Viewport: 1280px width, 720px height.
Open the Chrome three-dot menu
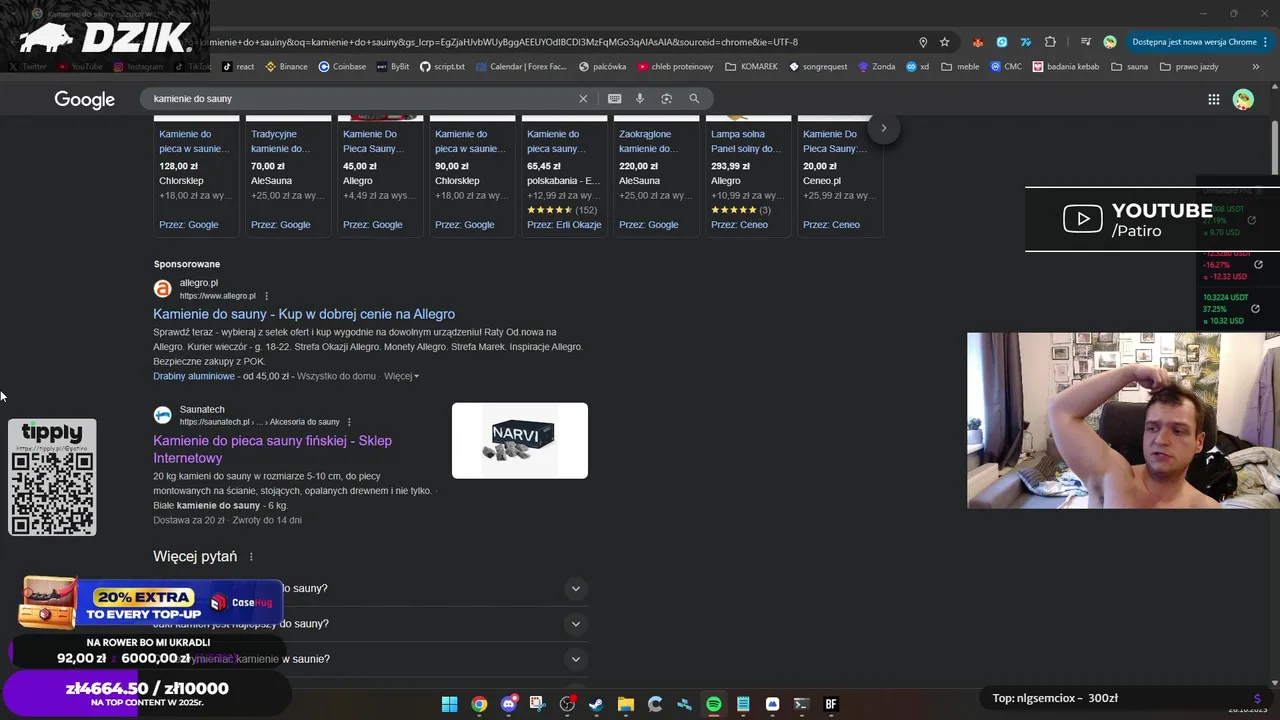point(1266,42)
